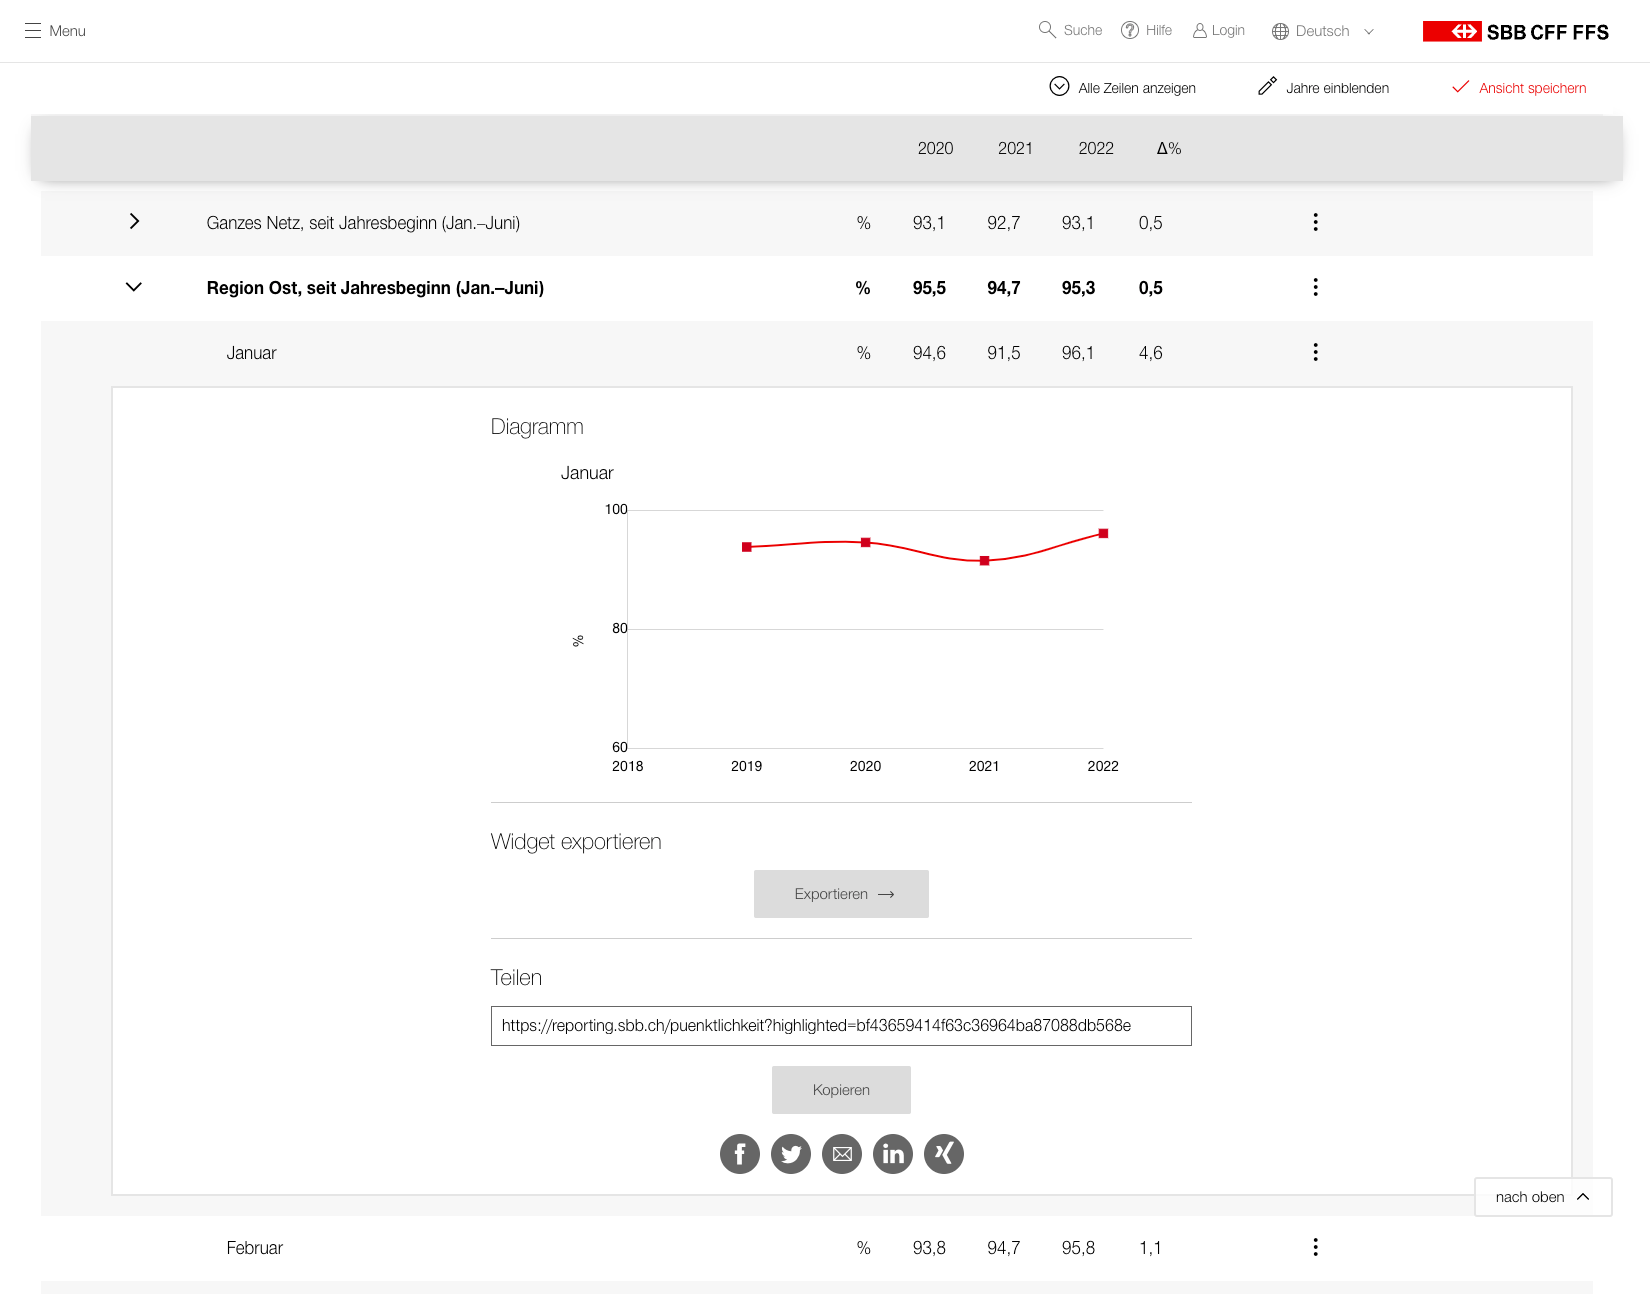The height and width of the screenshot is (1294, 1650).
Task: Open Hilfe question mark icon
Action: point(1130,30)
